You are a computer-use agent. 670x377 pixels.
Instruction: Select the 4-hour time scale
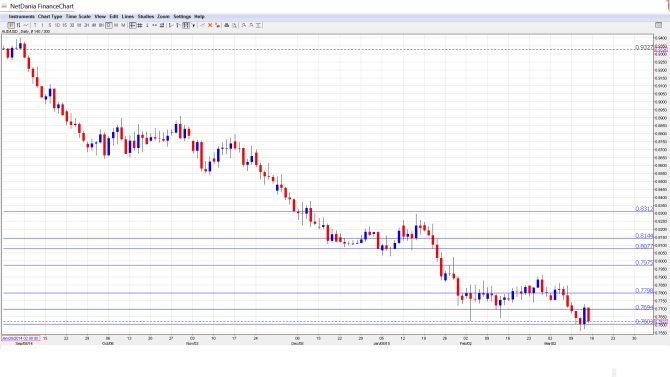94,25
